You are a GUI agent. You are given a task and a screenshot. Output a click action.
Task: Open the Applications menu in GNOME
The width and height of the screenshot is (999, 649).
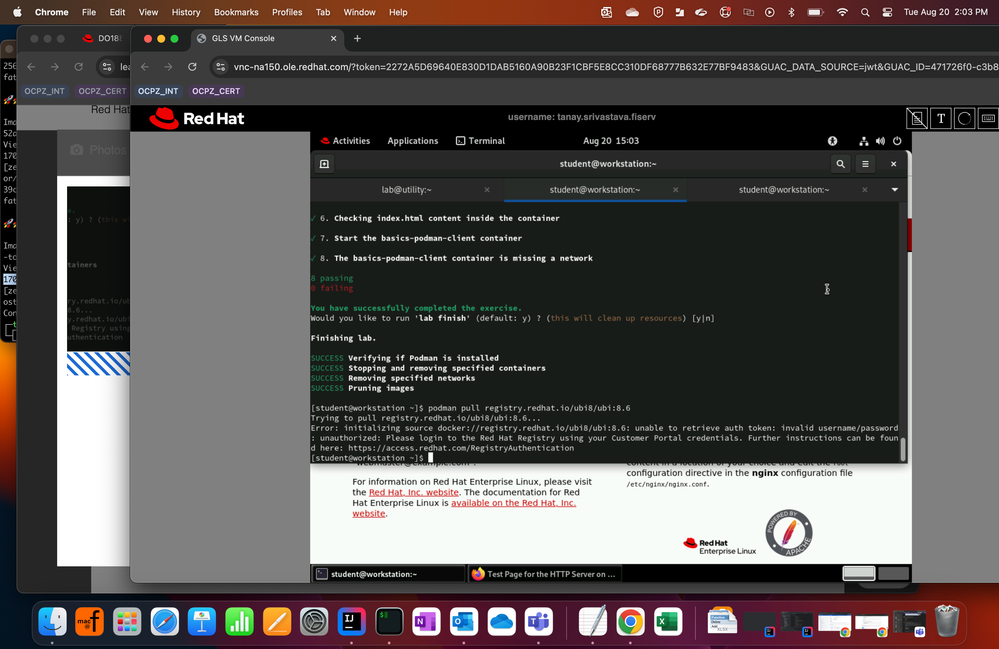(x=412, y=141)
